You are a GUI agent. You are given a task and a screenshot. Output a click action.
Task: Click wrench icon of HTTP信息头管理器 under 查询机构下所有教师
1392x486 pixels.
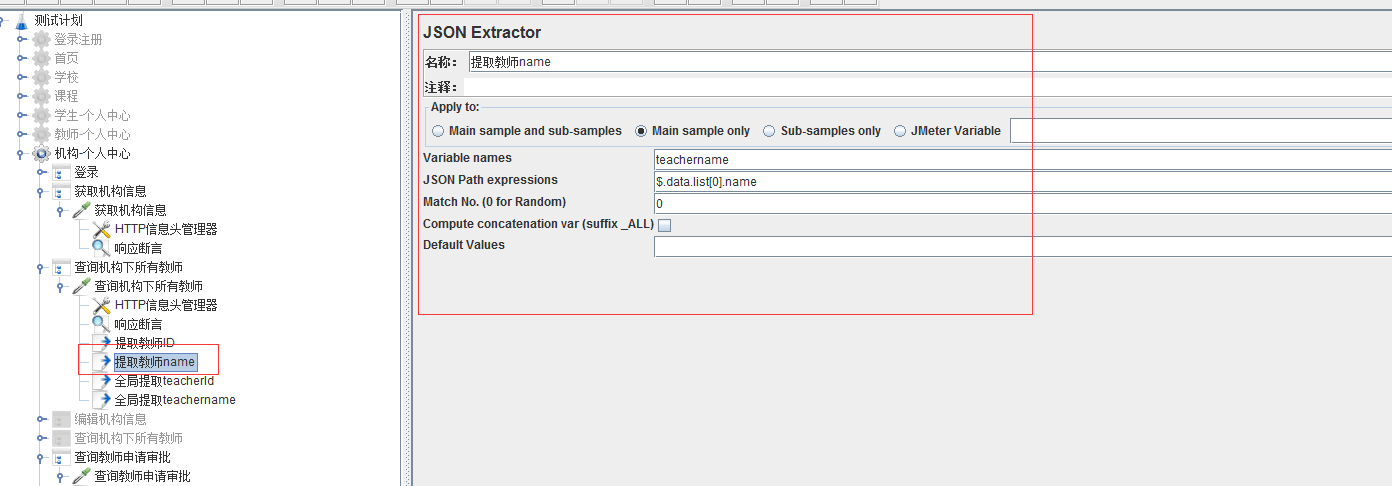[x=101, y=305]
